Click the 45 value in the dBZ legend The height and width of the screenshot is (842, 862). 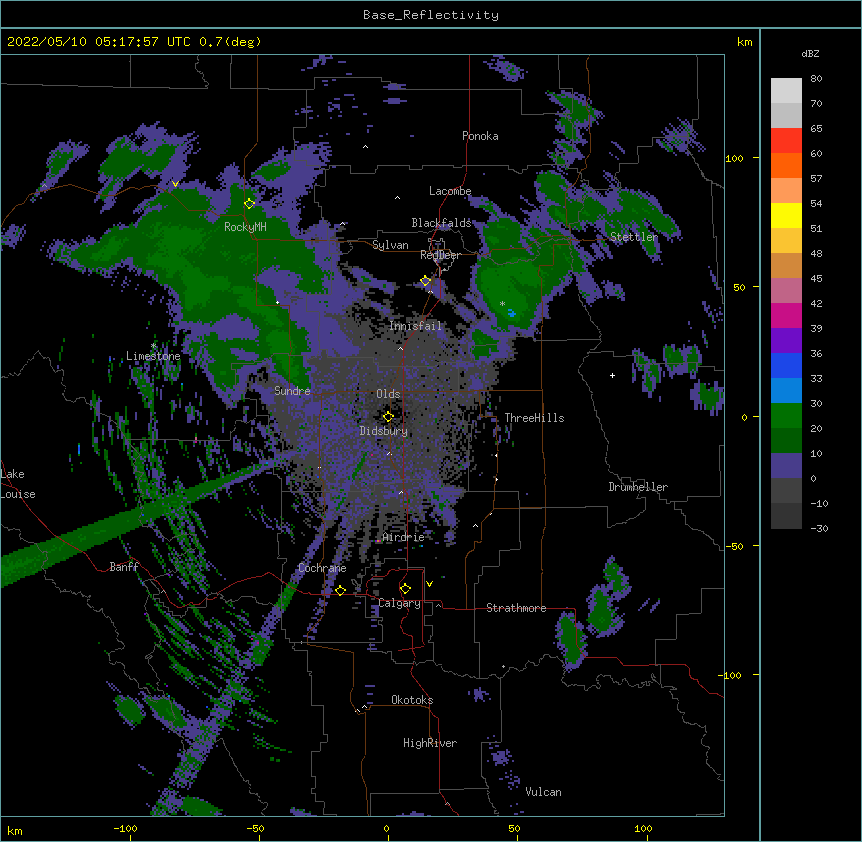point(816,279)
